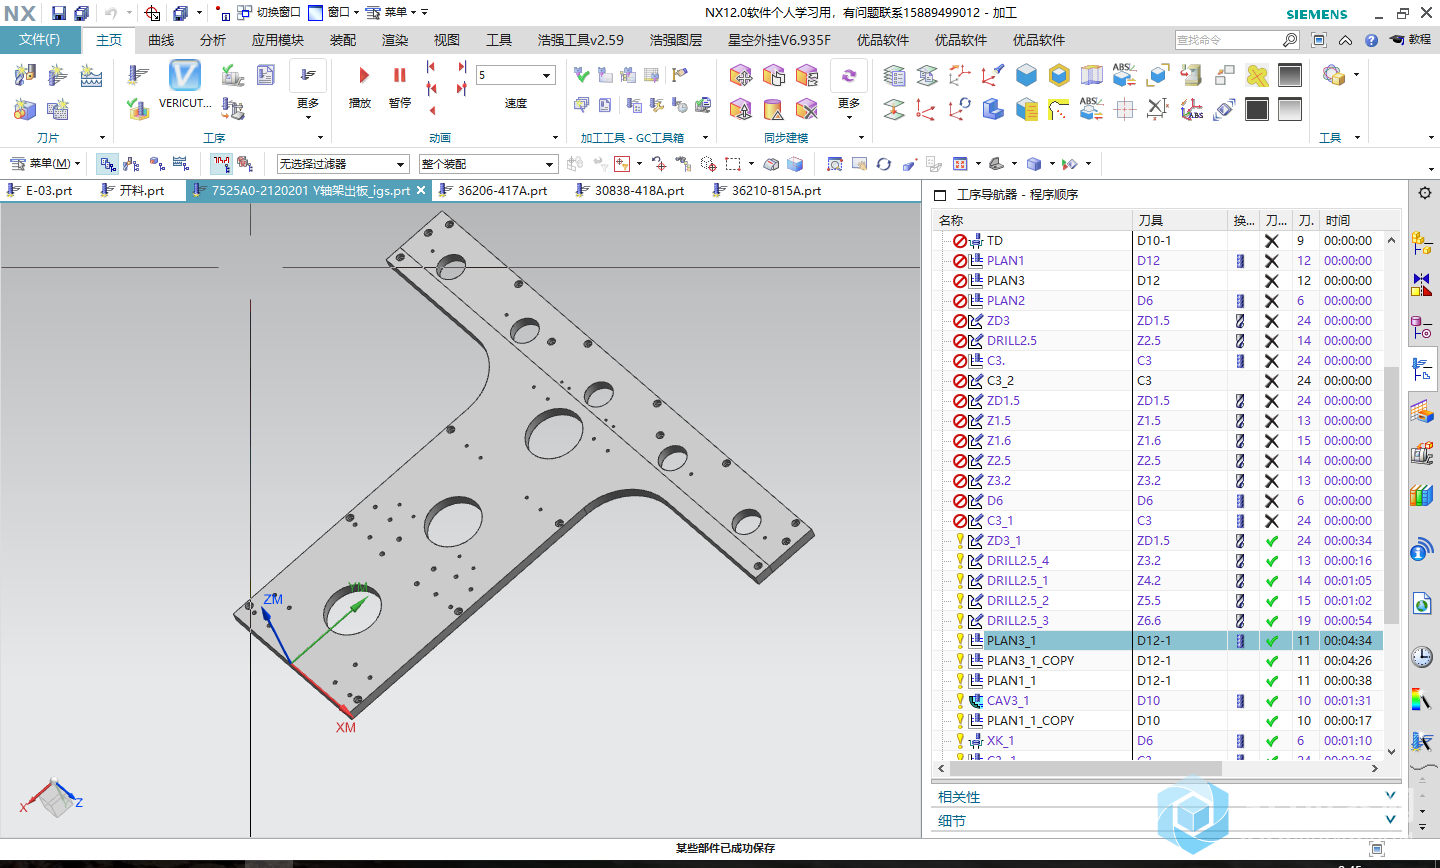Close the 7525A0-2120201 file tab
Screen dimensions: 1440x868
(x=421, y=190)
